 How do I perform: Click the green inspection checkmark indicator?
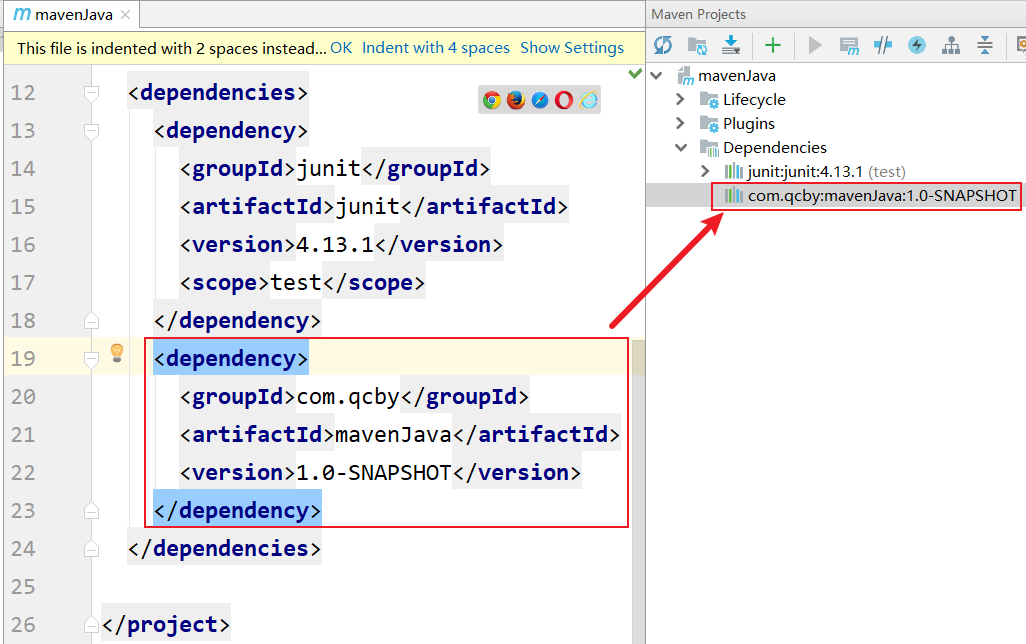coord(635,73)
